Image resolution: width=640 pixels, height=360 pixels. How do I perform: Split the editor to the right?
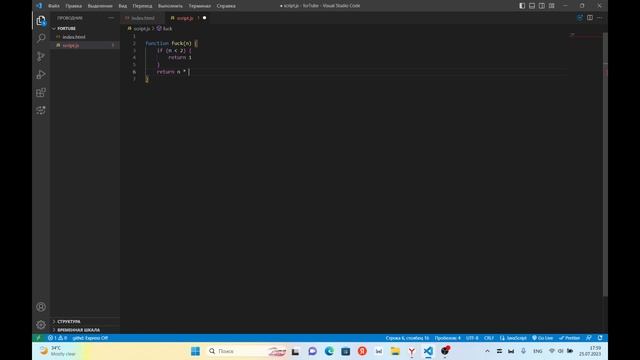[x=590, y=18]
